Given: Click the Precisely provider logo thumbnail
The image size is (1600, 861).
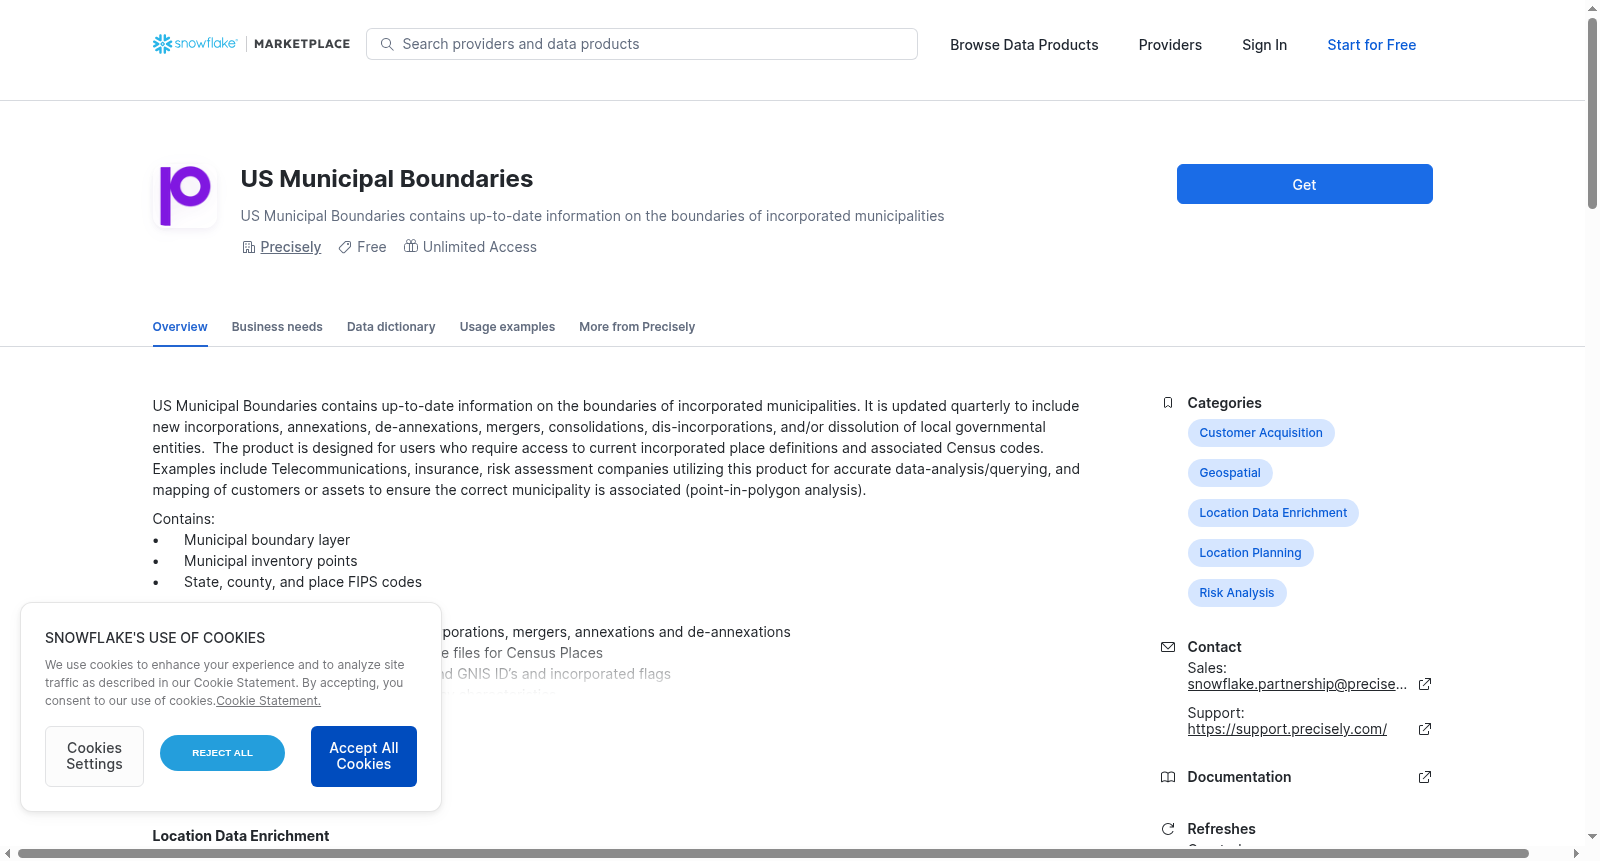Looking at the screenshot, I should point(185,196).
